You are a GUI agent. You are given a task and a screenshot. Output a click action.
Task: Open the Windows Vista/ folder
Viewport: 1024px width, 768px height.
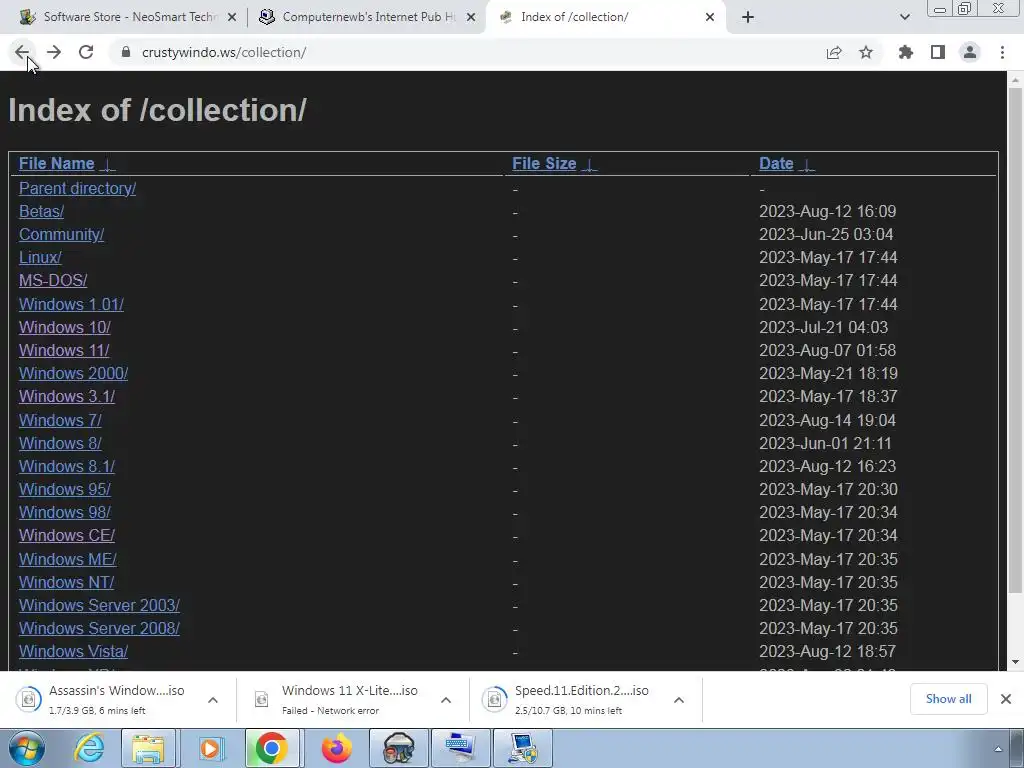point(73,651)
